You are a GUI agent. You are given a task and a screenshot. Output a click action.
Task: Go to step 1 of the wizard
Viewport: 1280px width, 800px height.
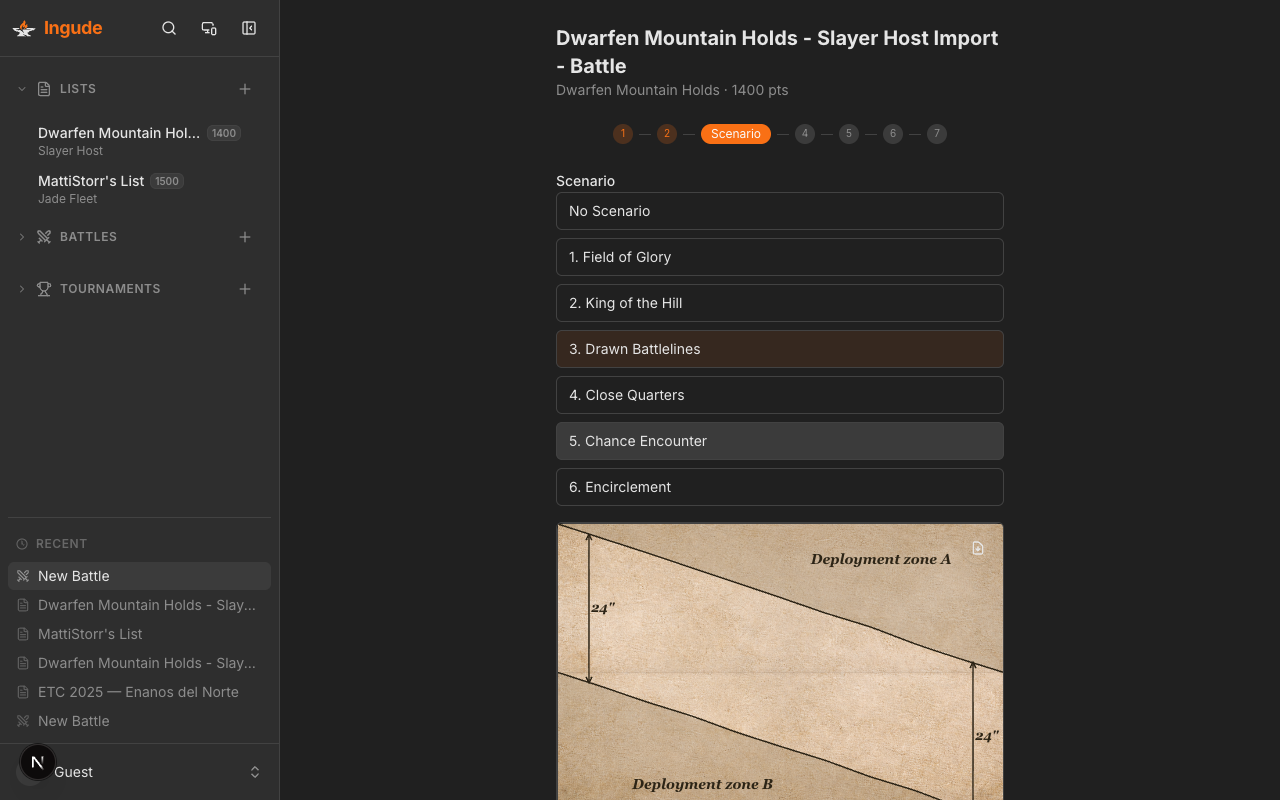click(623, 134)
